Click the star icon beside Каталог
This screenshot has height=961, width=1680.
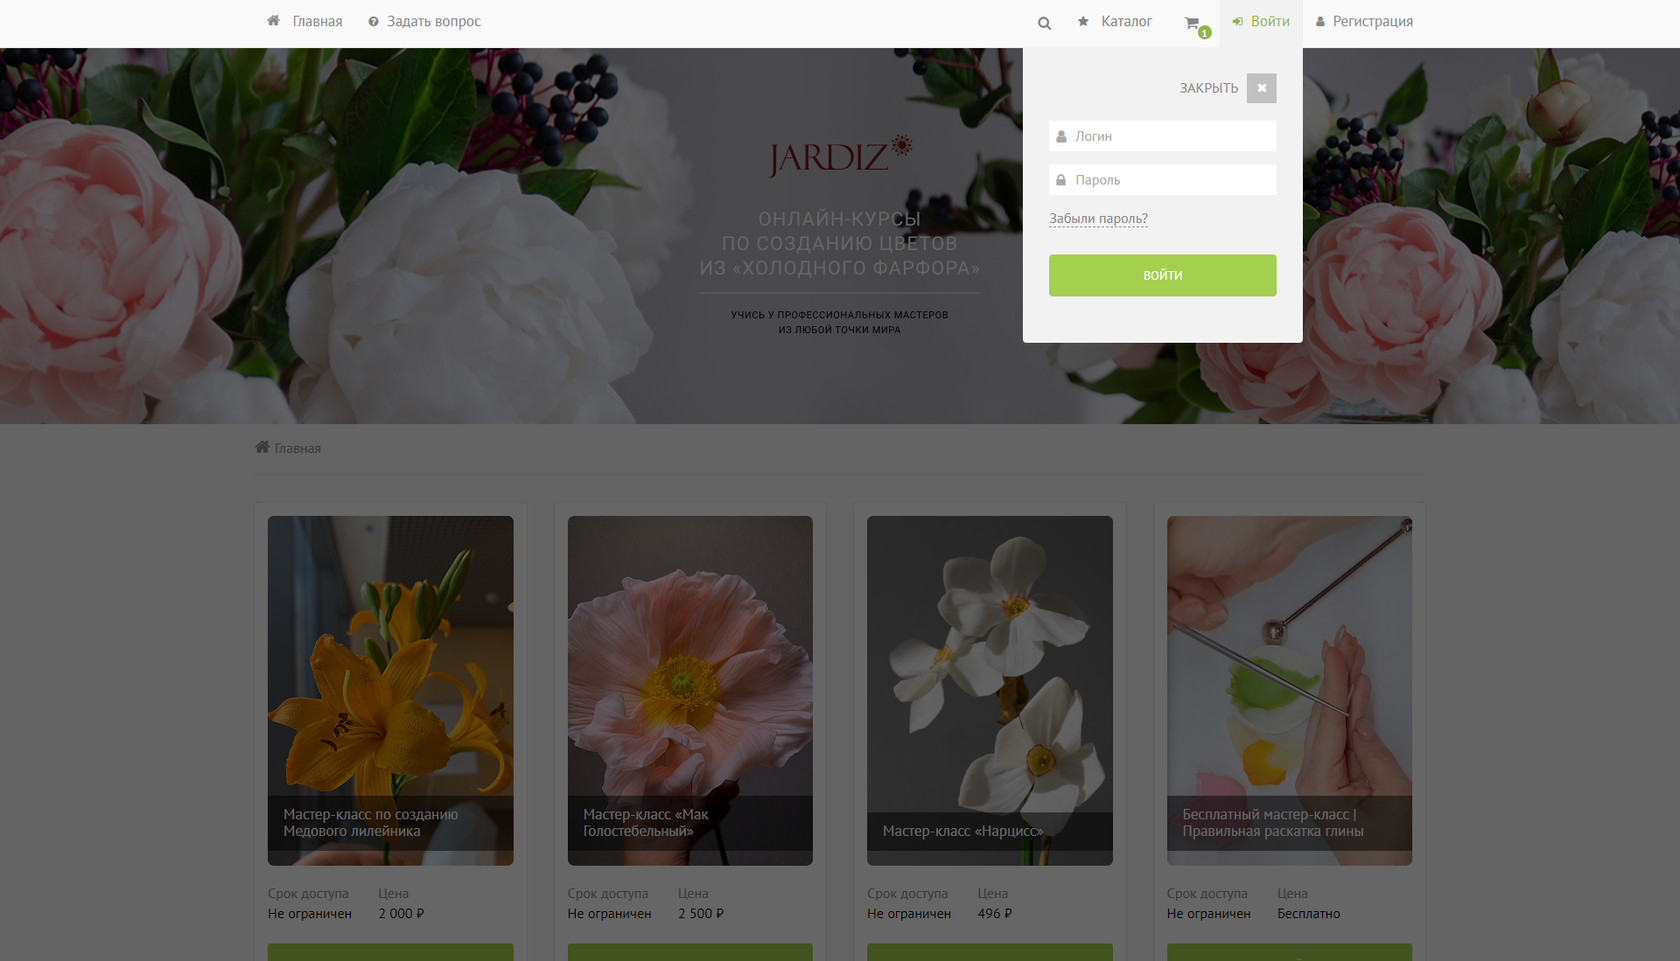pos(1083,21)
